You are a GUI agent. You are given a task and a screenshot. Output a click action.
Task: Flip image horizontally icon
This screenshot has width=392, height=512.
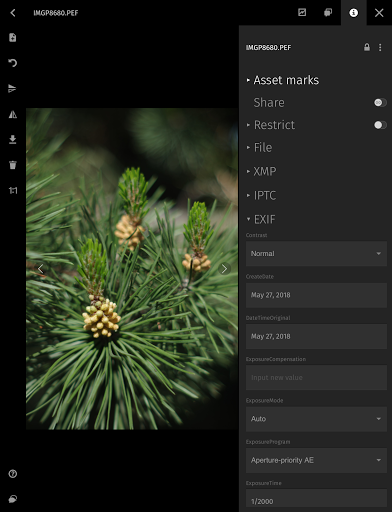click(13, 114)
